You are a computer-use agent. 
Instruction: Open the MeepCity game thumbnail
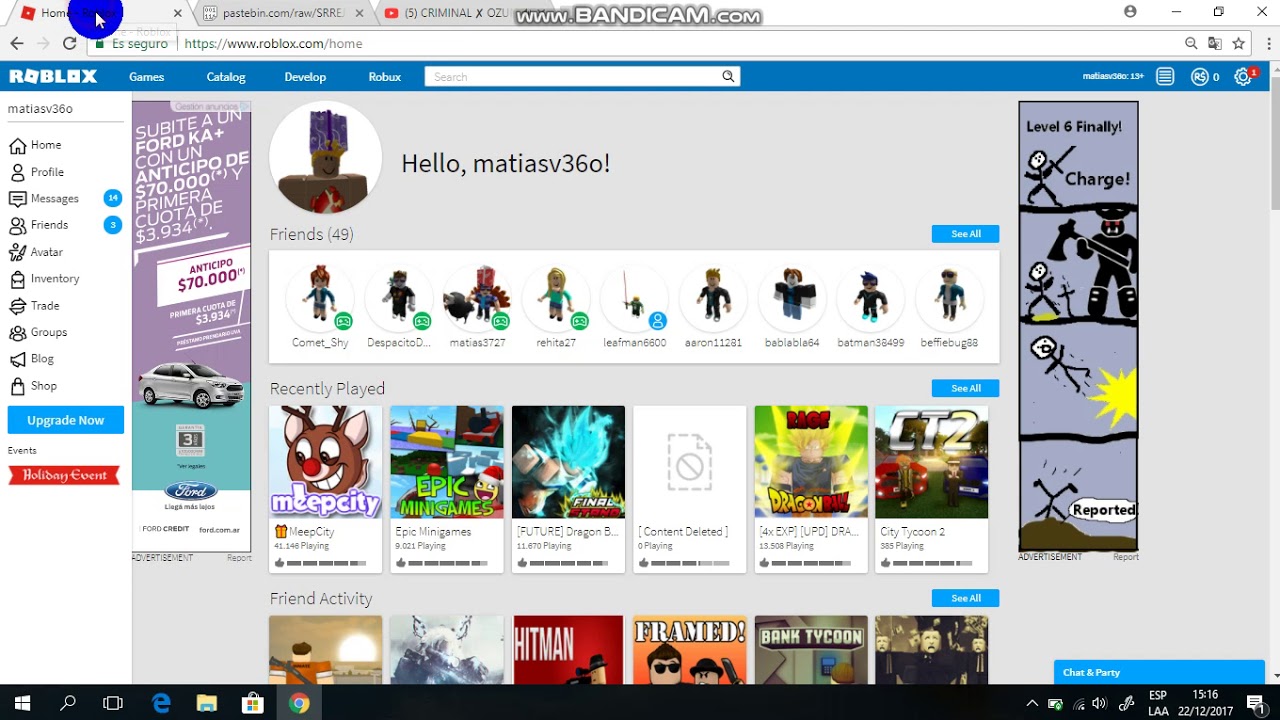point(326,462)
